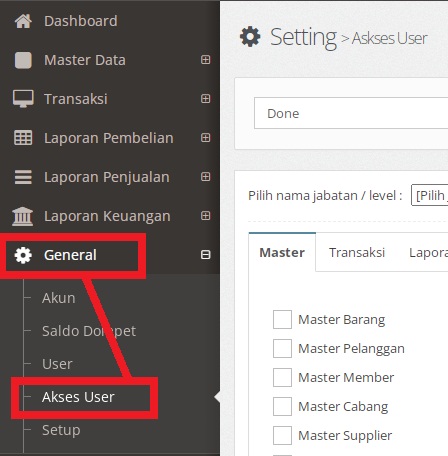Expand the Master Data menu plus
Image resolution: width=448 pixels, height=456 pixels.
tap(206, 60)
